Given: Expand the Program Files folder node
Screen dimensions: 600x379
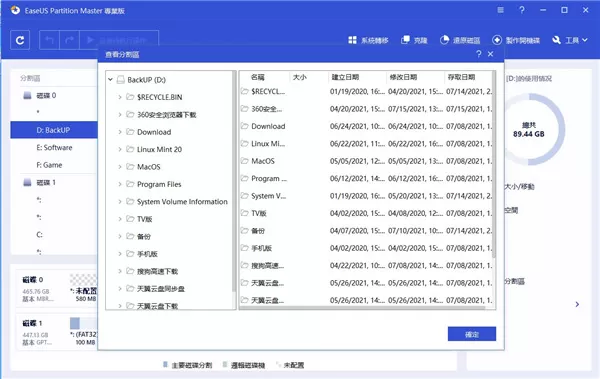Looking at the screenshot, I should coord(120,184).
